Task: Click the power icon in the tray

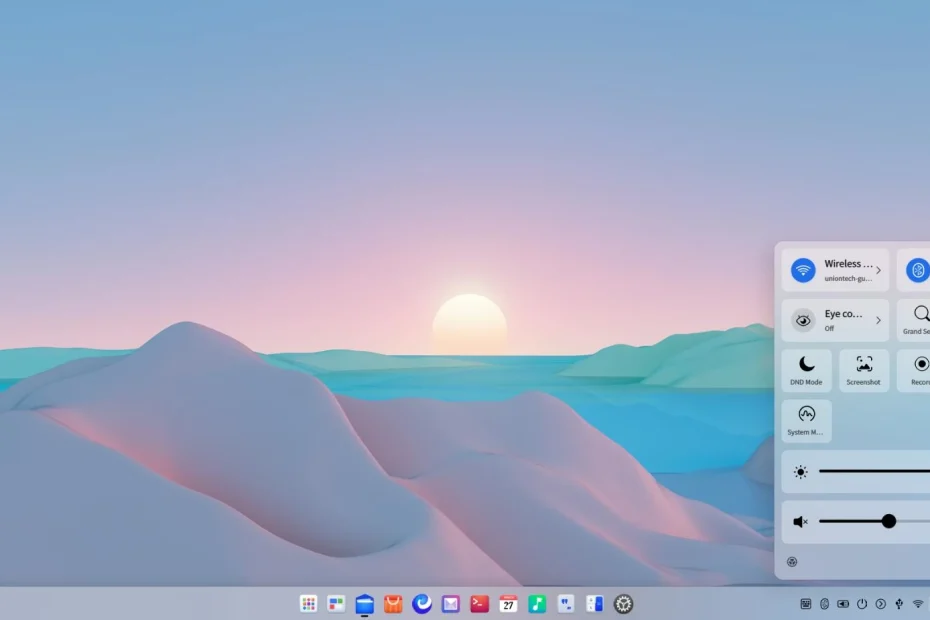Action: pos(861,604)
